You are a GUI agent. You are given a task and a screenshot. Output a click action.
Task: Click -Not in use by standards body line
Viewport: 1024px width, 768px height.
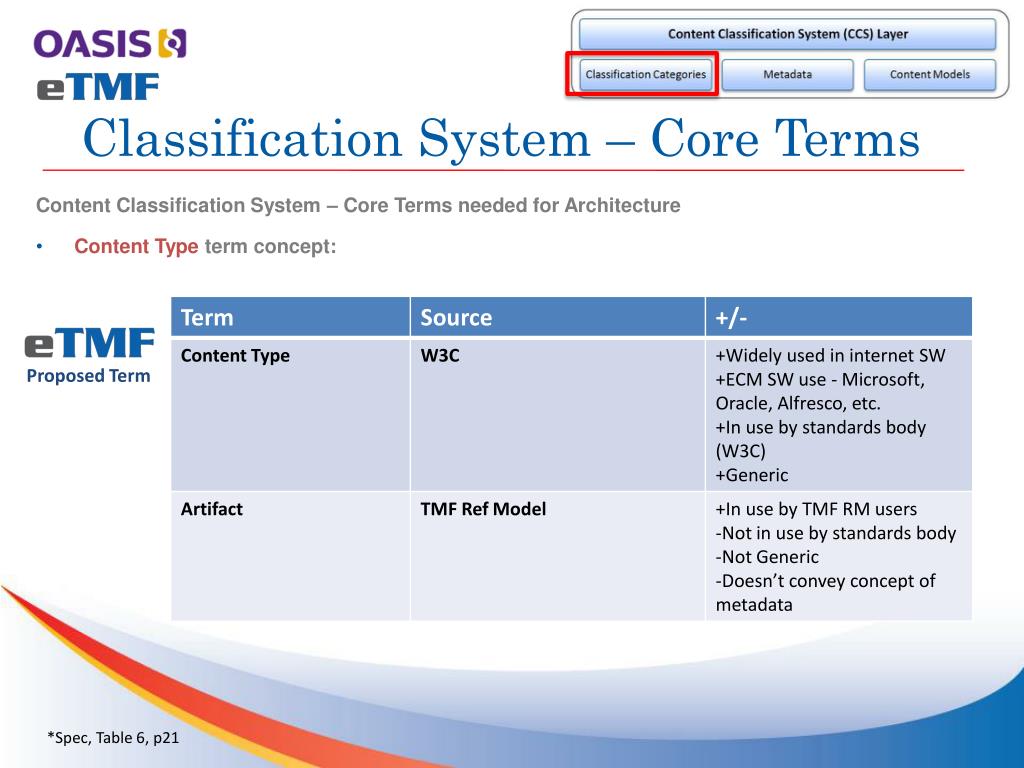836,533
